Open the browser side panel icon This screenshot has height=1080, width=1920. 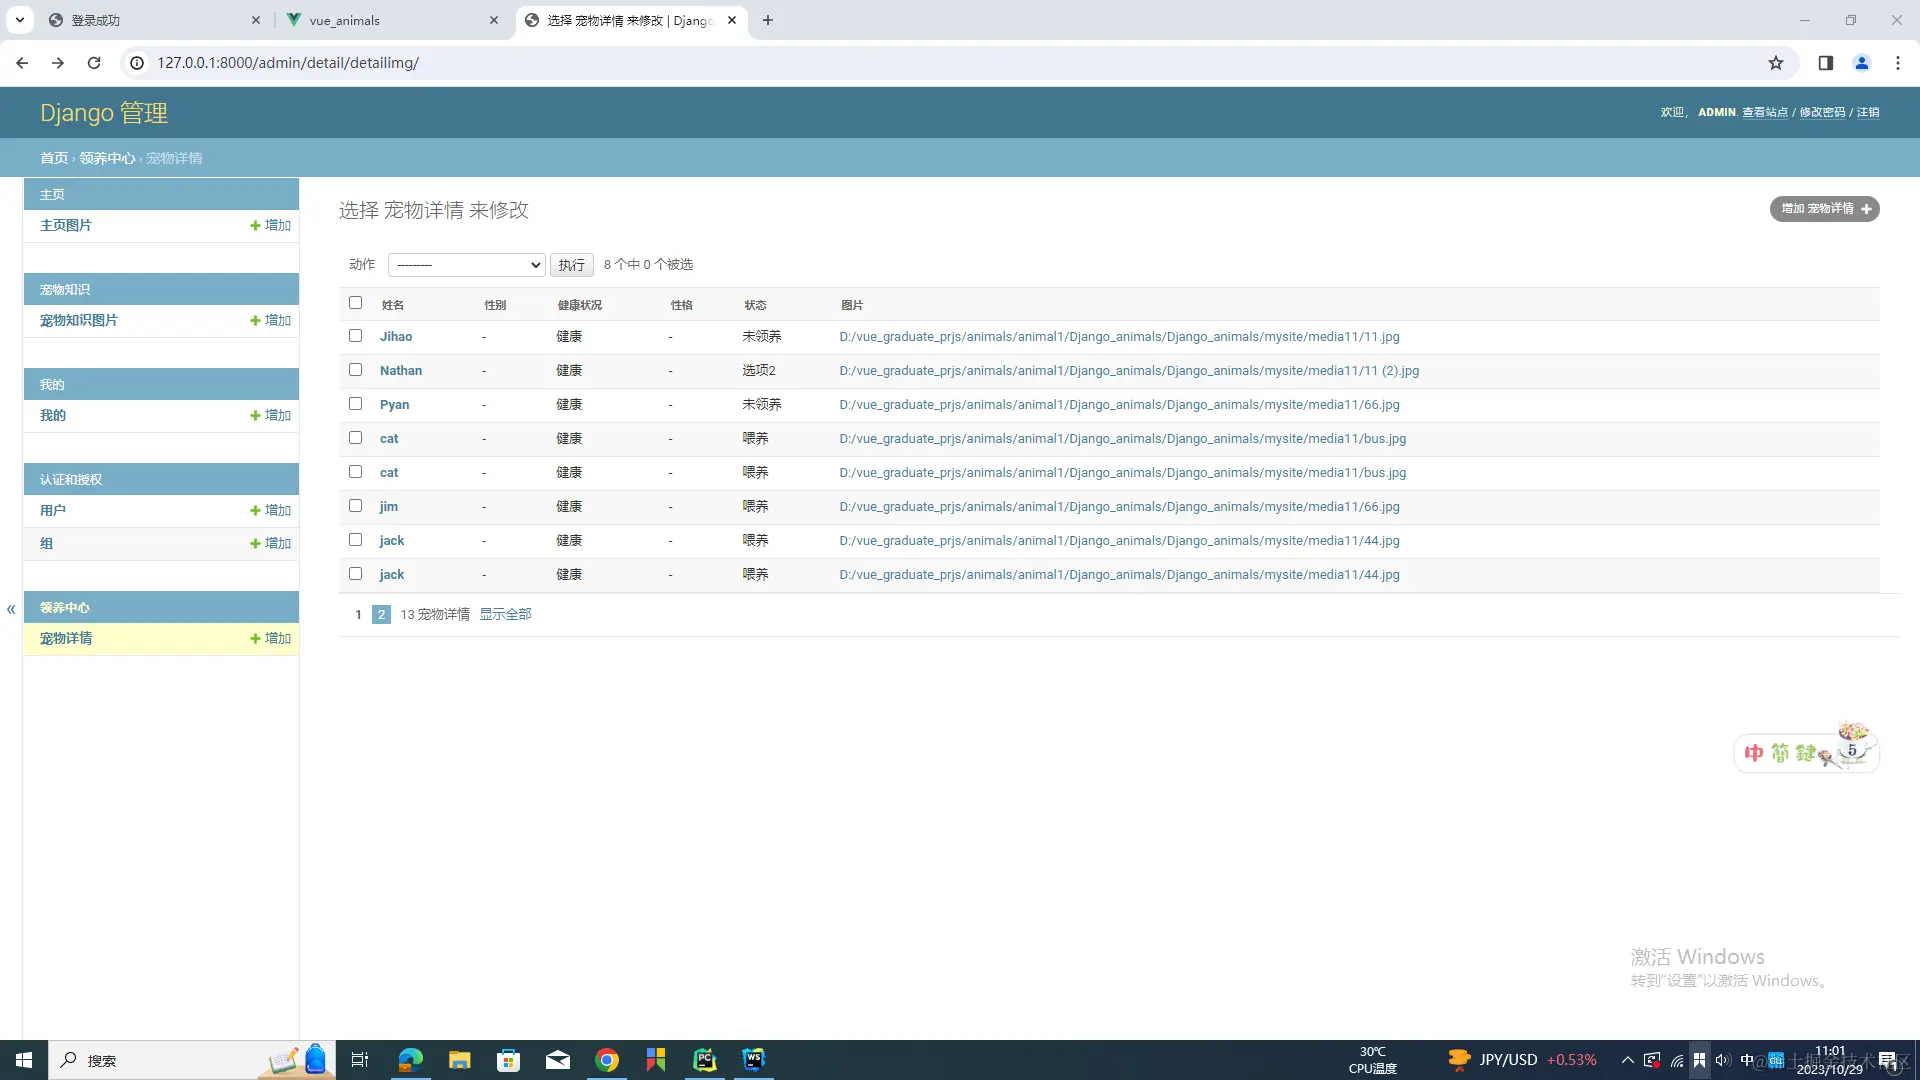pyautogui.click(x=1825, y=63)
